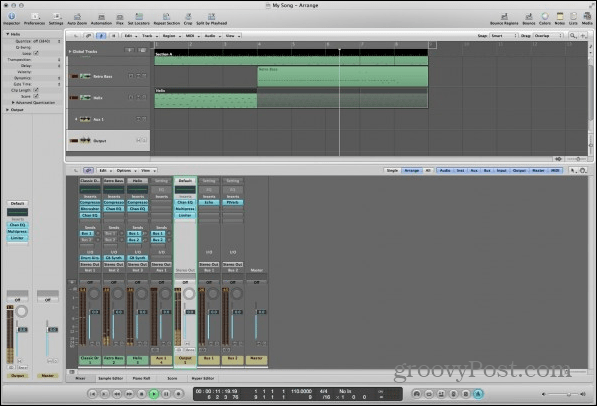Open the Drag dropdown set to Overlap
The height and width of the screenshot is (406, 597).
tap(548, 36)
